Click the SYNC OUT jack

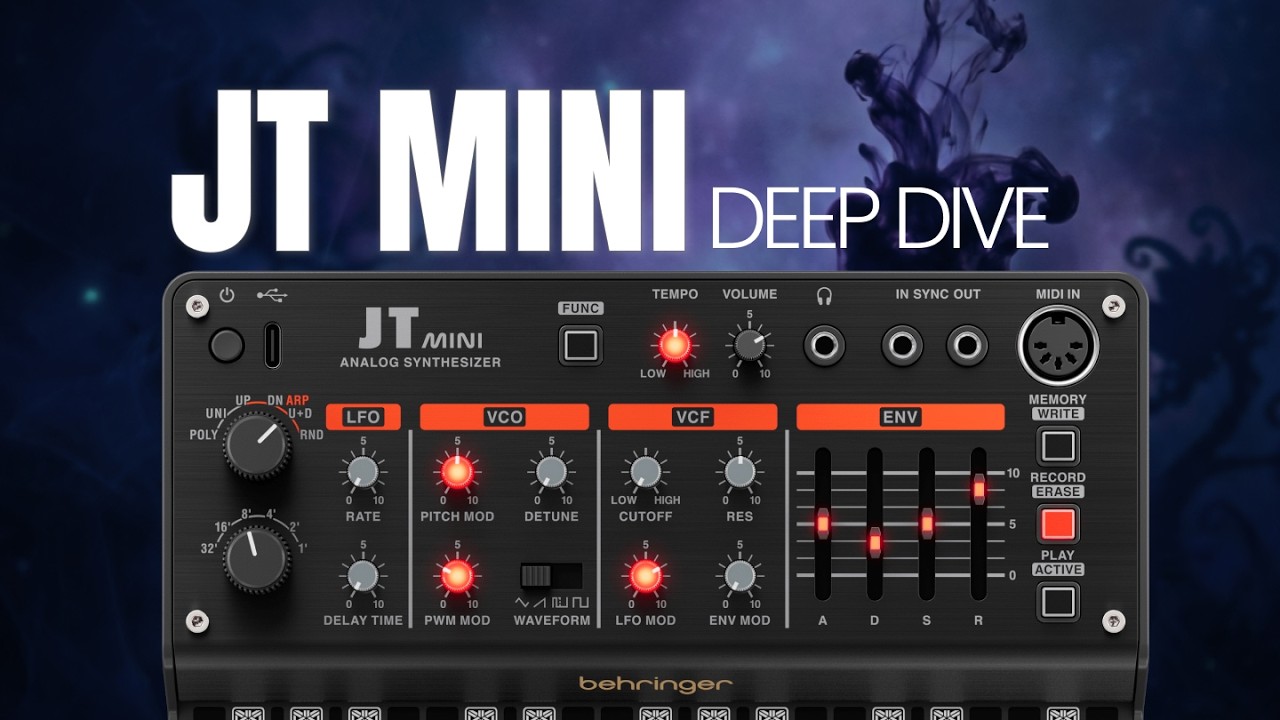click(x=967, y=346)
